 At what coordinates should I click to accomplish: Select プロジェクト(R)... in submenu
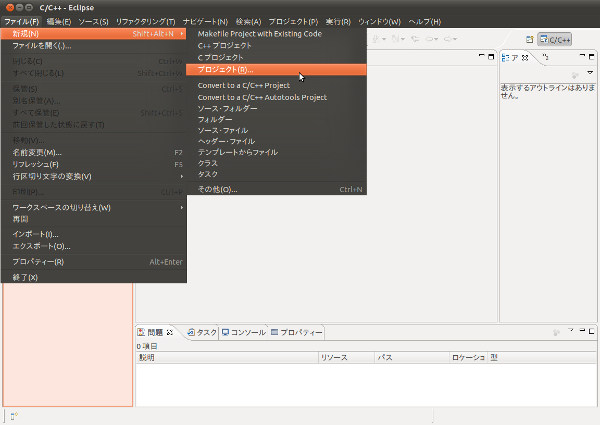pos(276,70)
